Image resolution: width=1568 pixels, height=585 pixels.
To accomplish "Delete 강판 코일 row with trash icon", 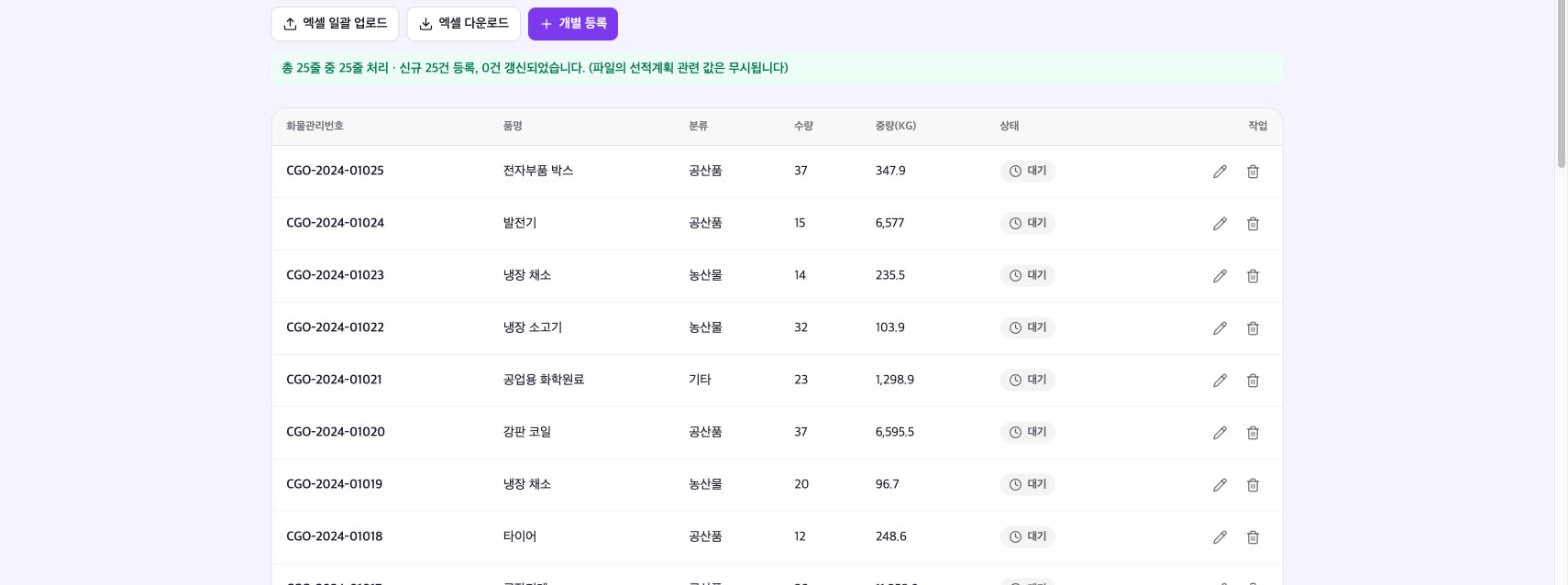I will (1252, 432).
